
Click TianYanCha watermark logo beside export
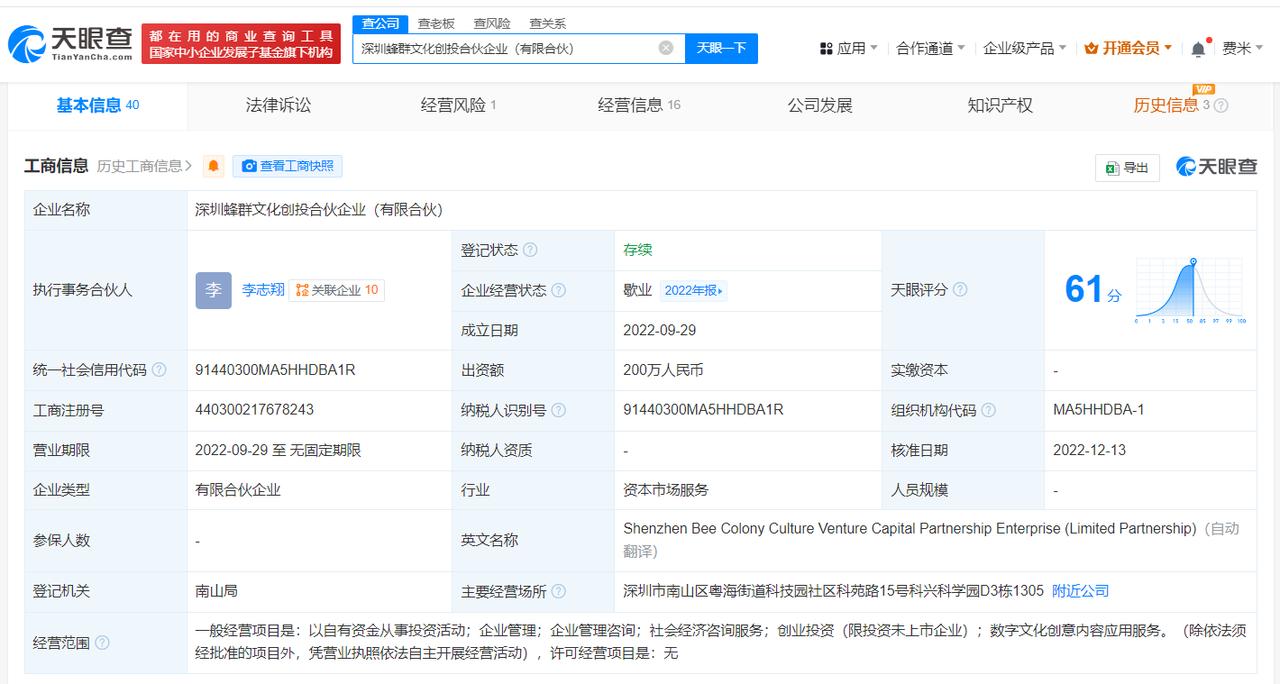(x=1216, y=167)
